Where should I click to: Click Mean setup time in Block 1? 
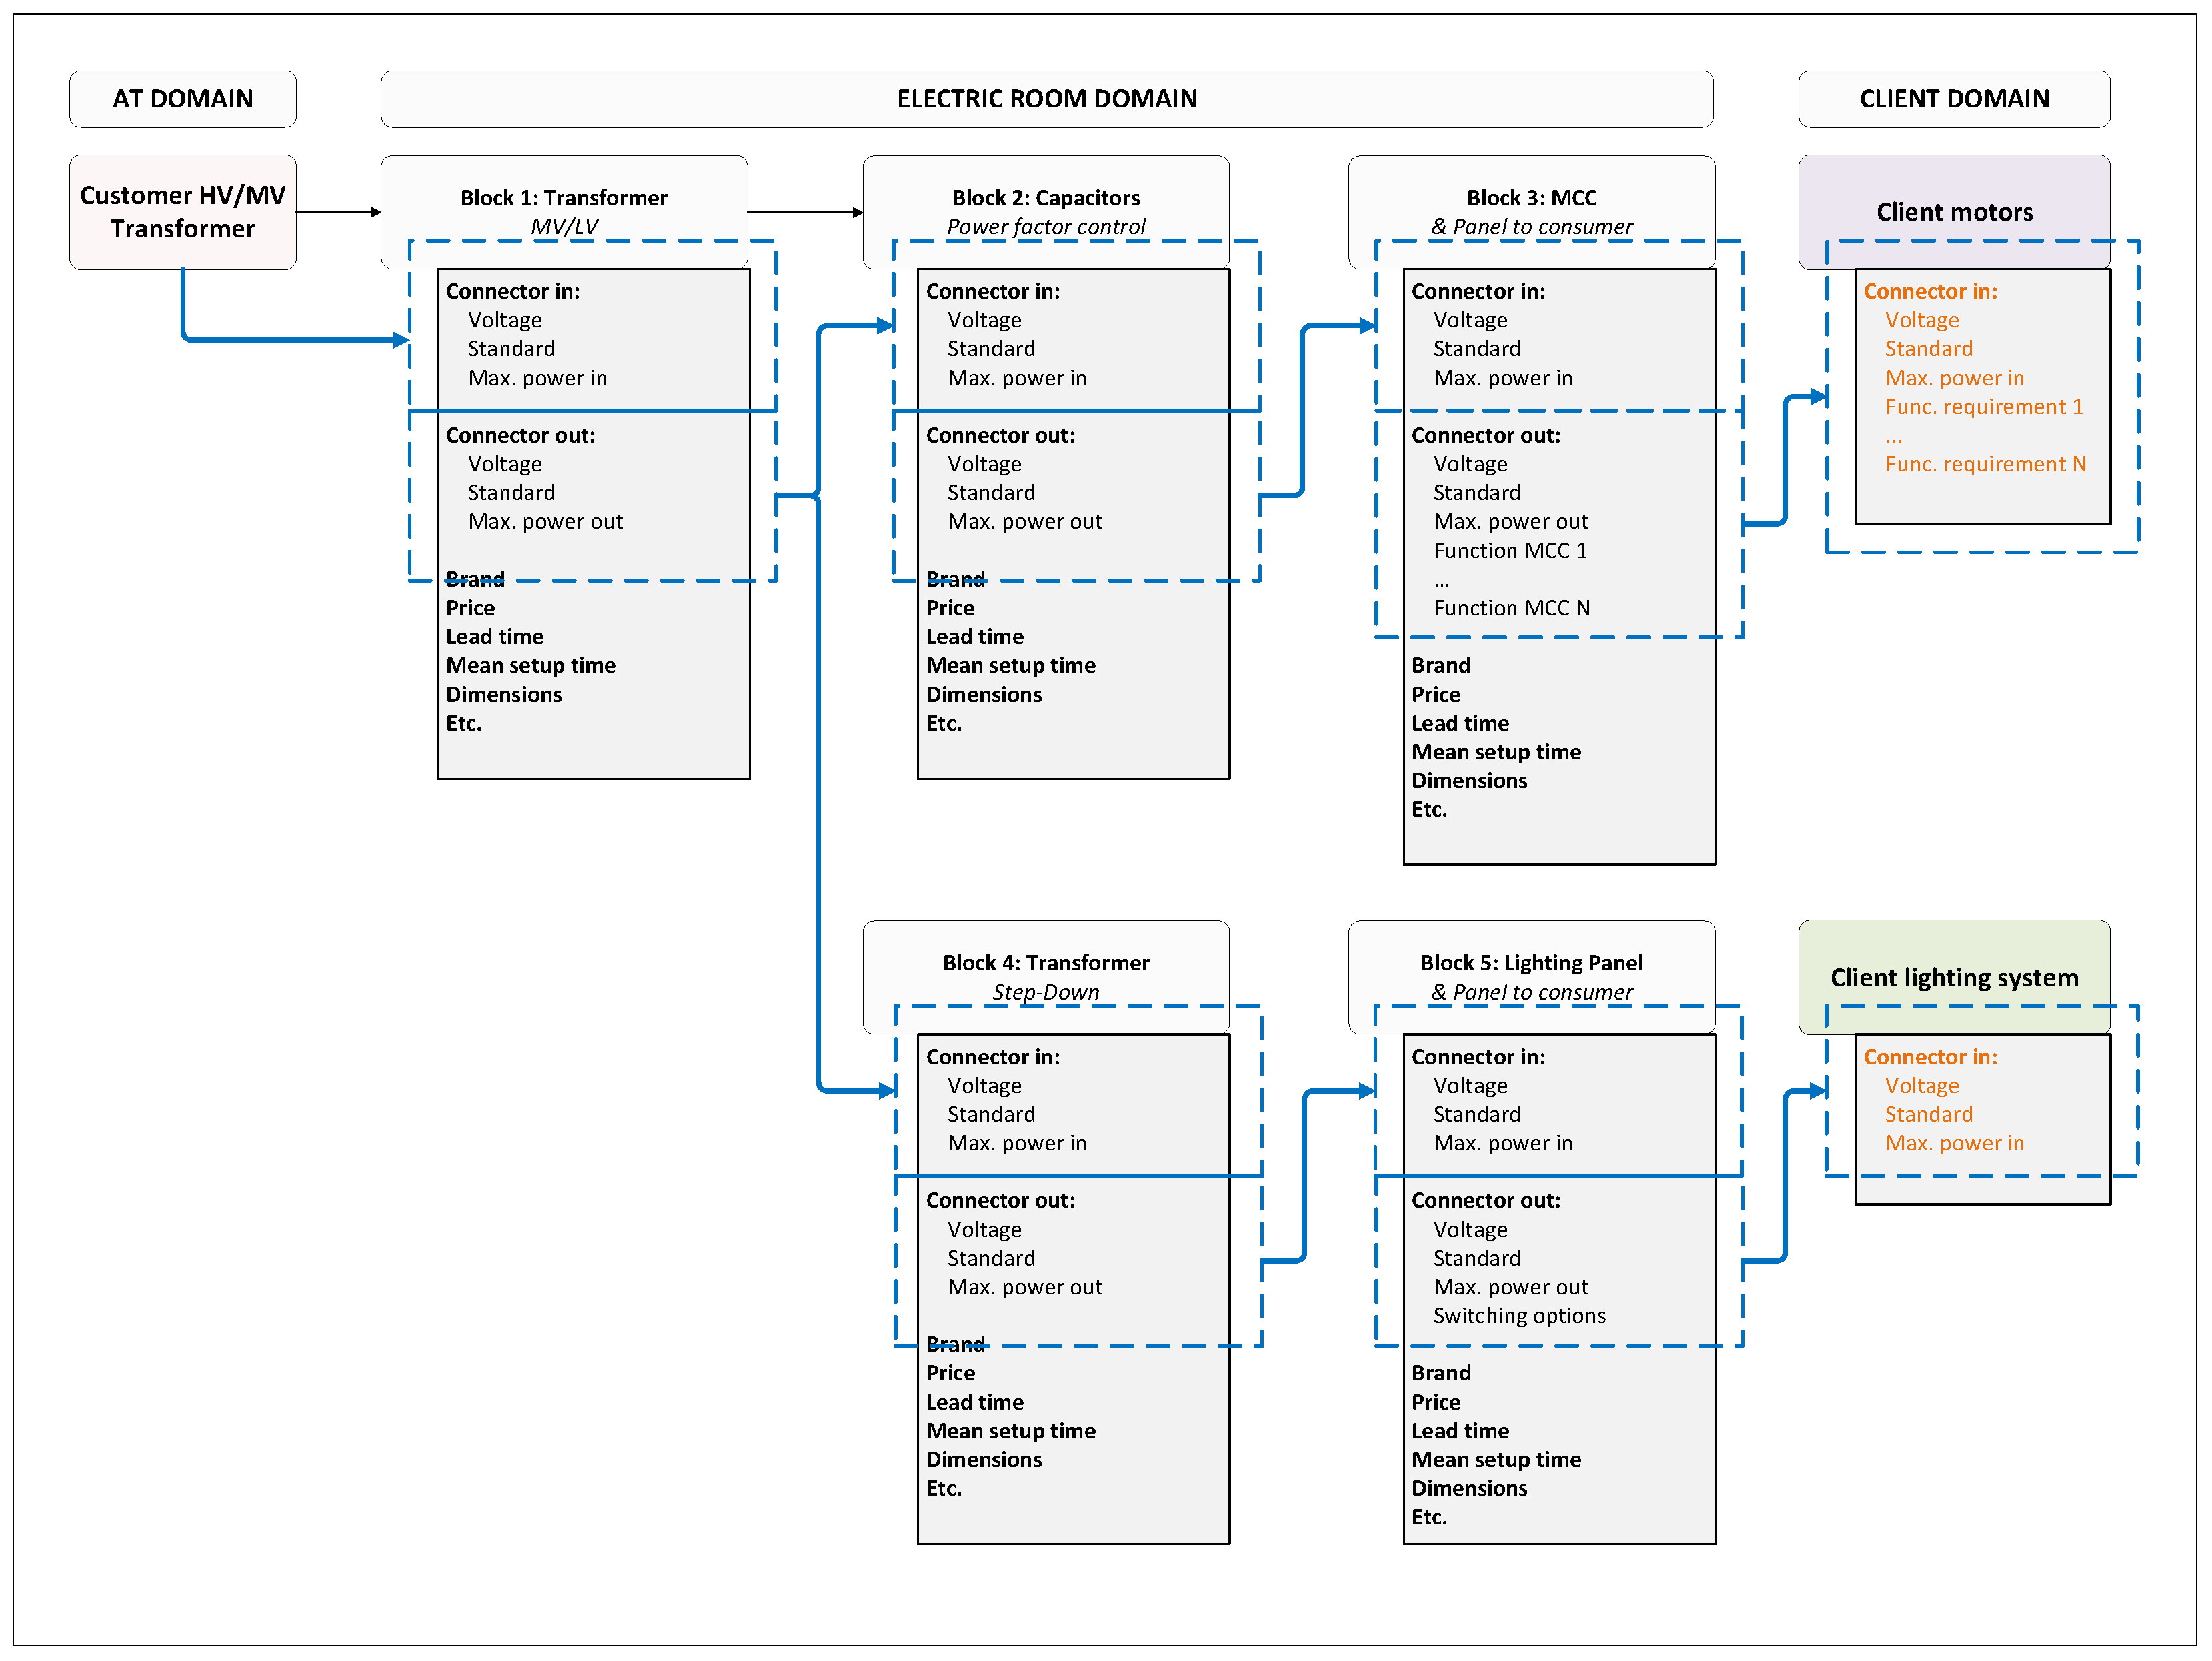click(530, 666)
